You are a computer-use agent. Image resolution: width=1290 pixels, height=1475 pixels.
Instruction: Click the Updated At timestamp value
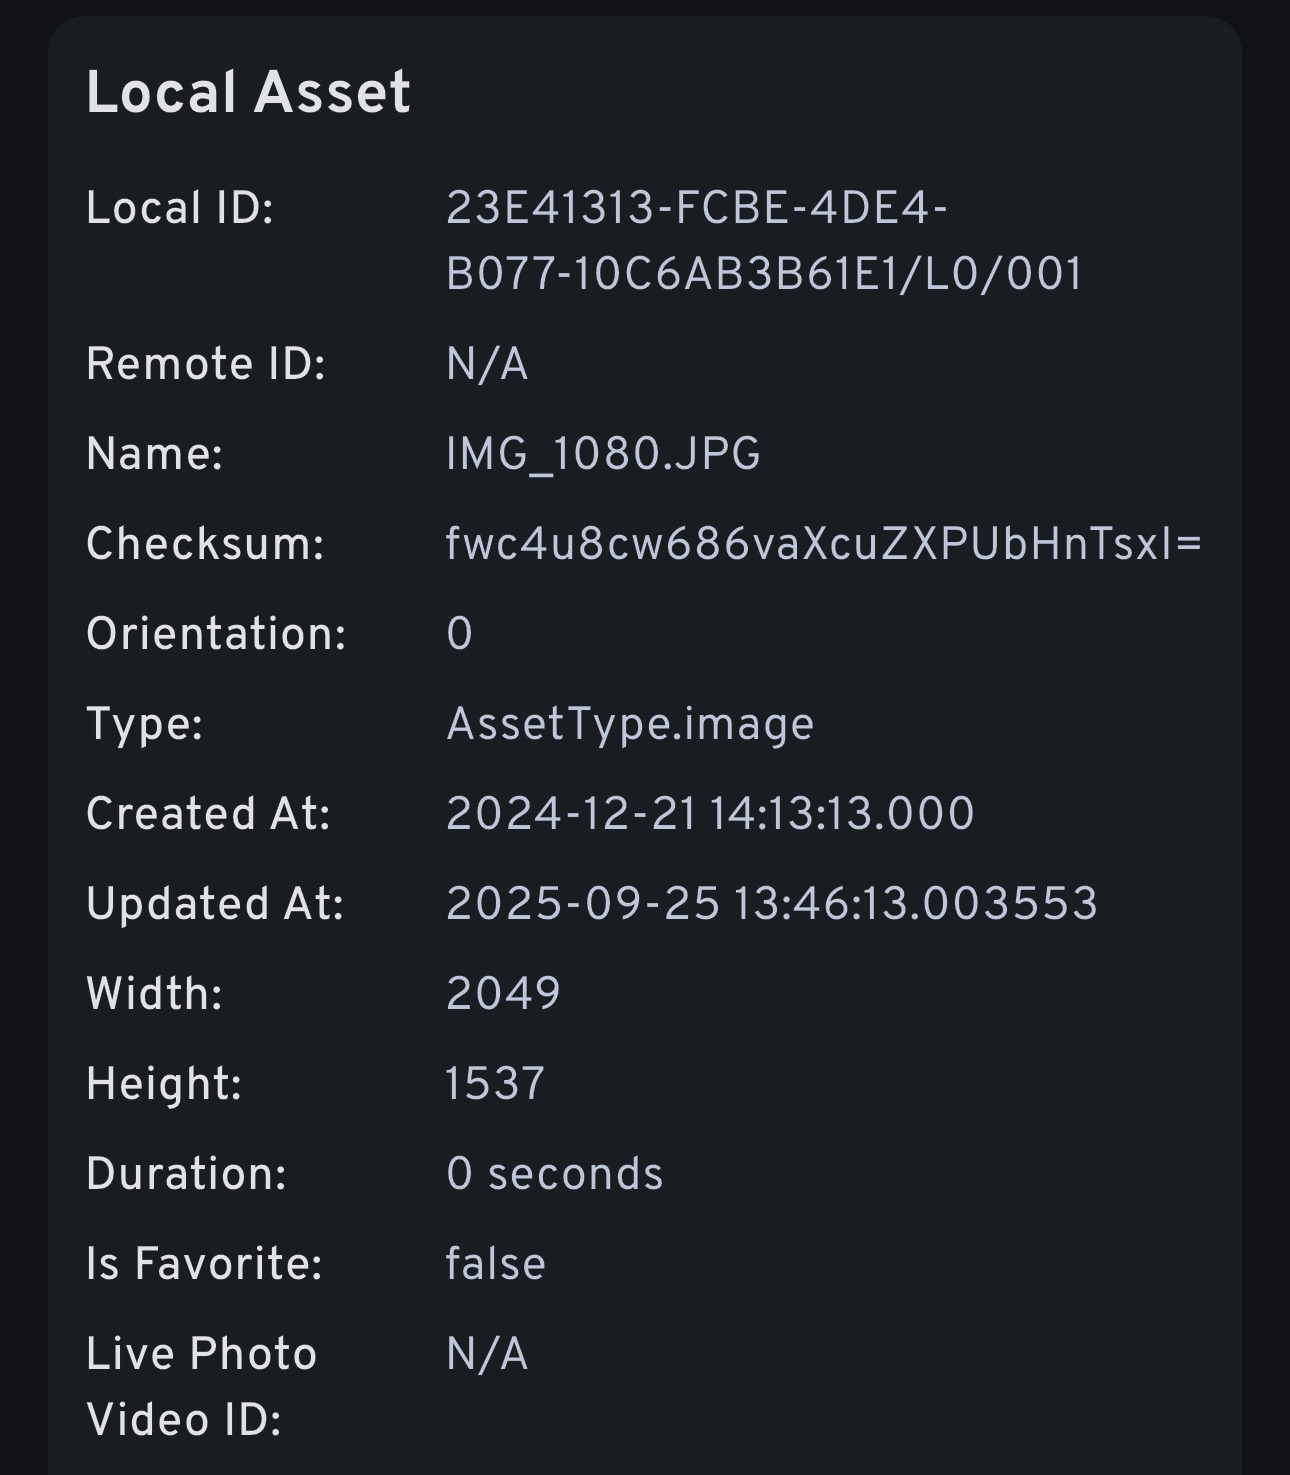771,904
